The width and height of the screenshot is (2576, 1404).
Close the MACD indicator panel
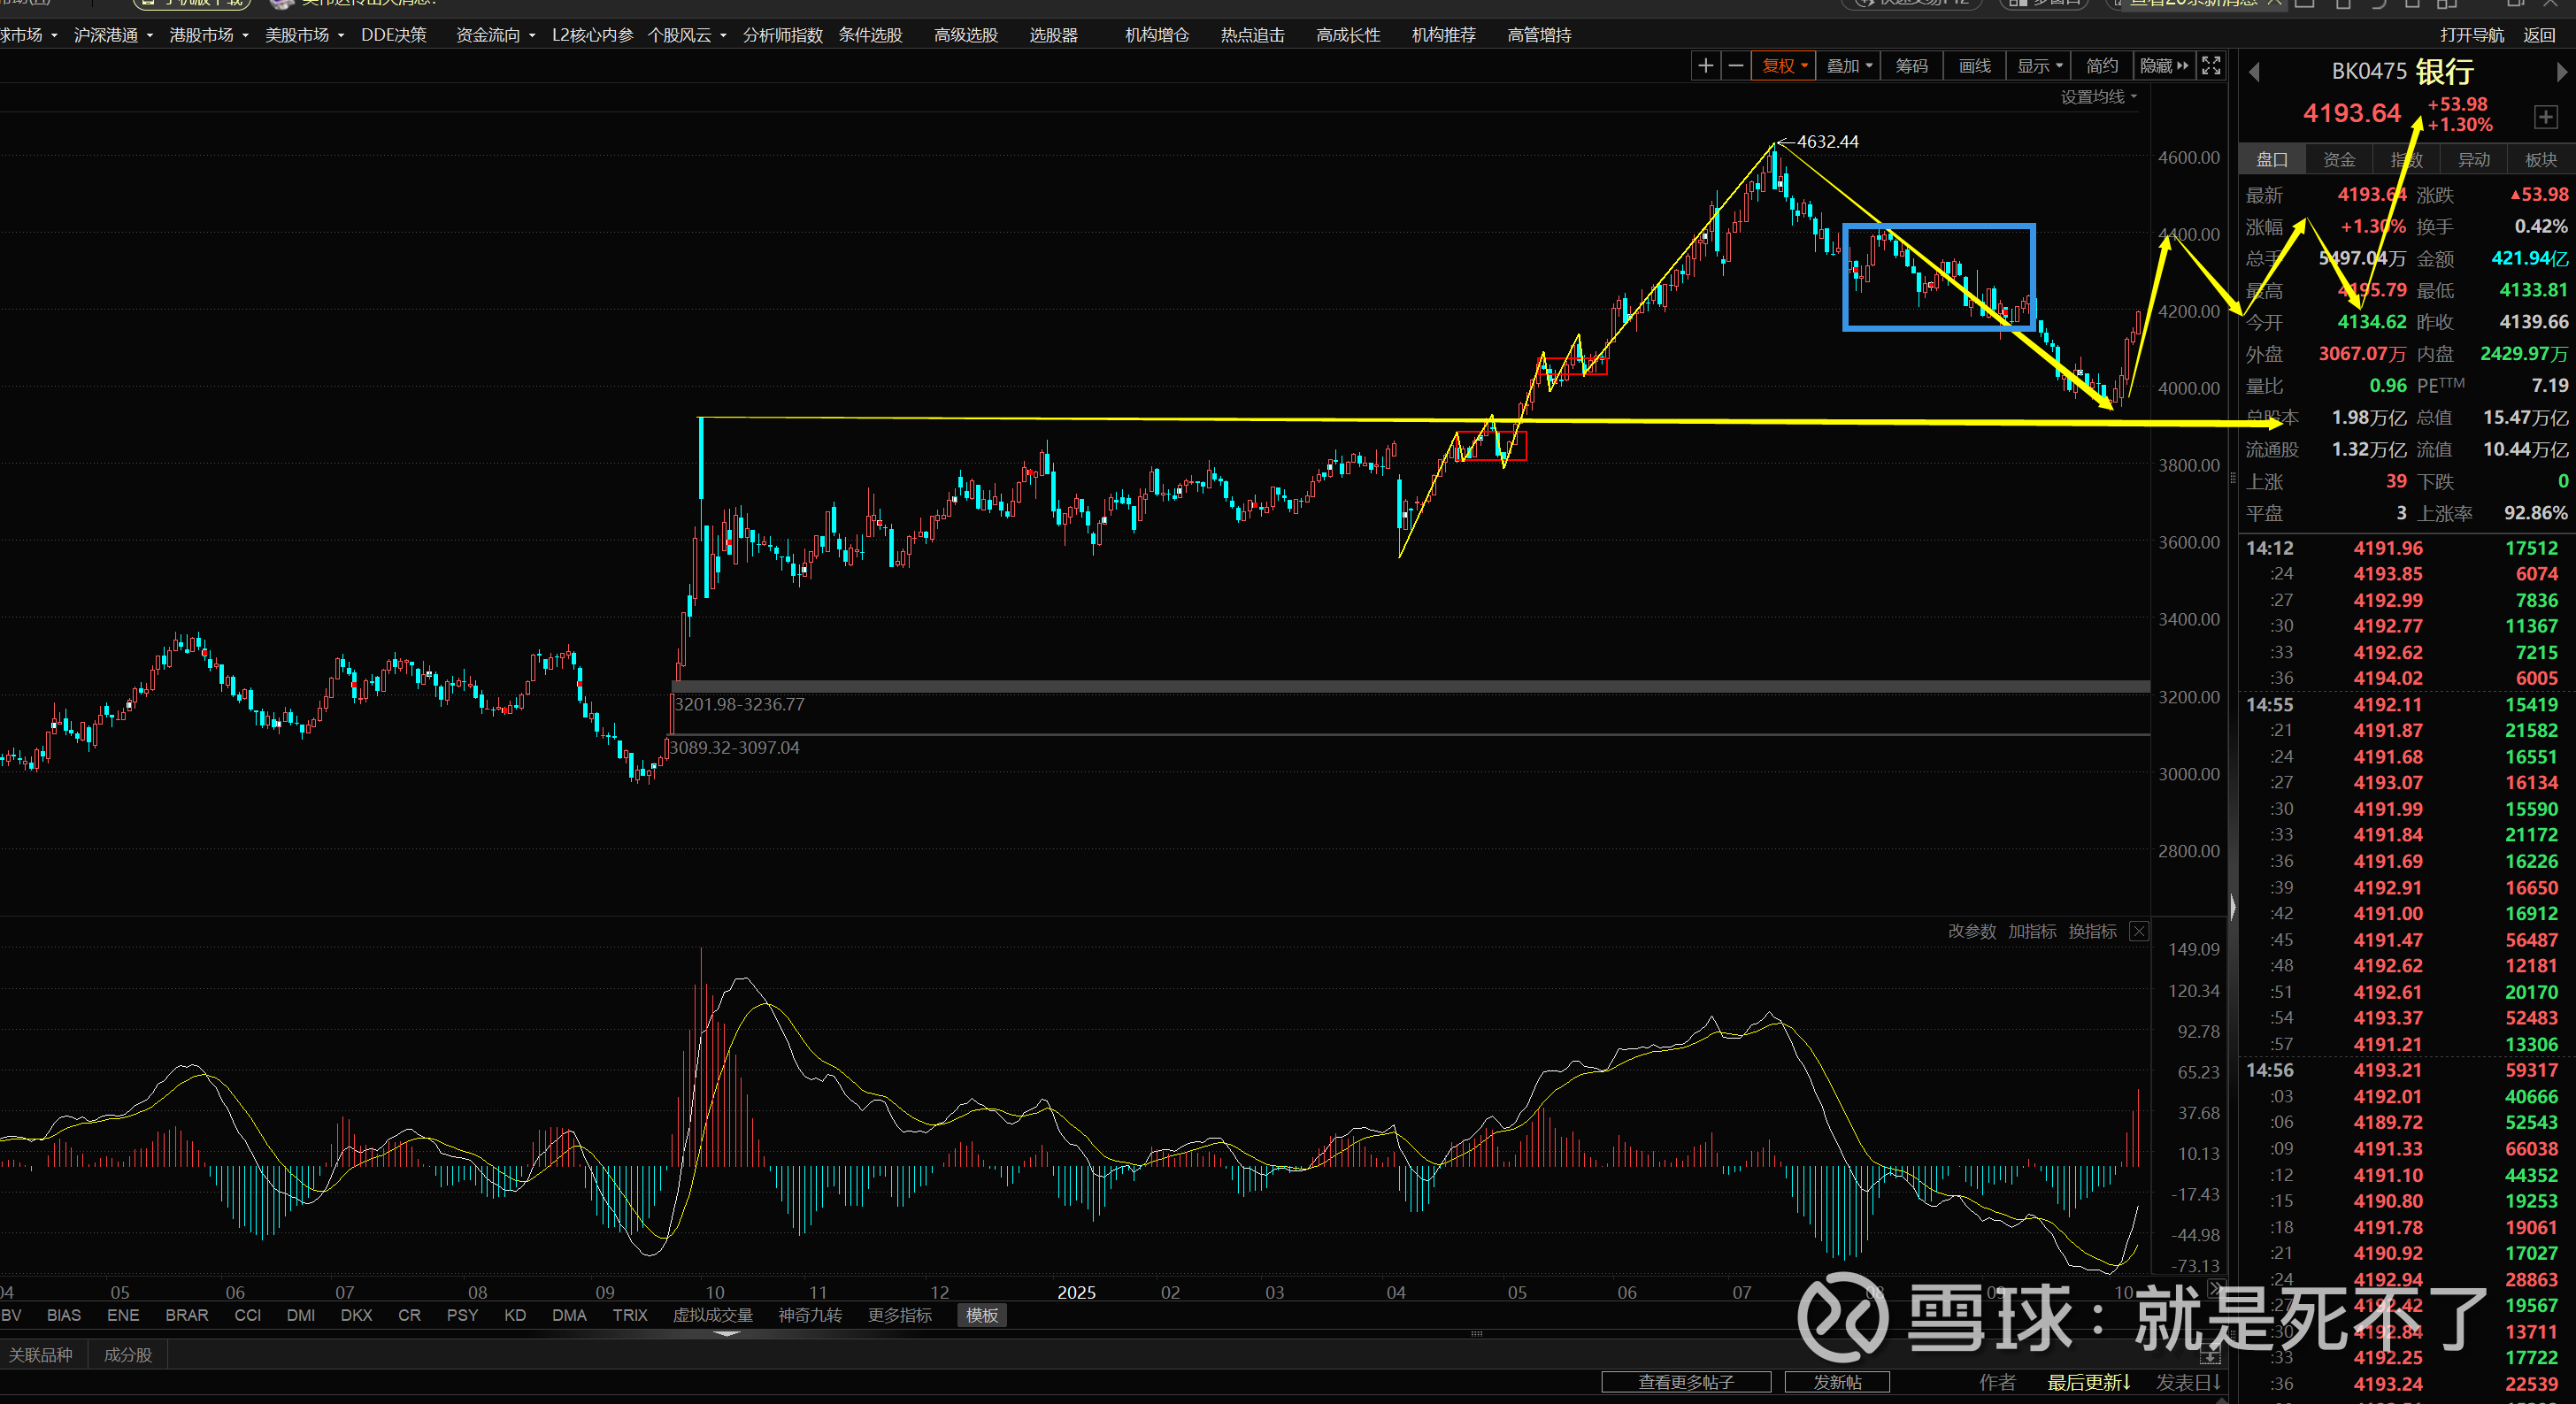tap(2138, 931)
